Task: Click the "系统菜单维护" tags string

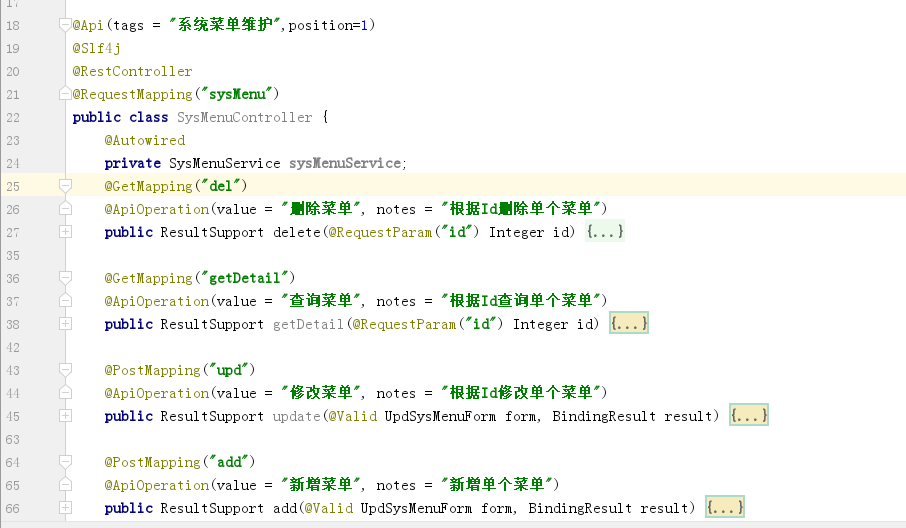Action: pyautogui.click(x=225, y=24)
